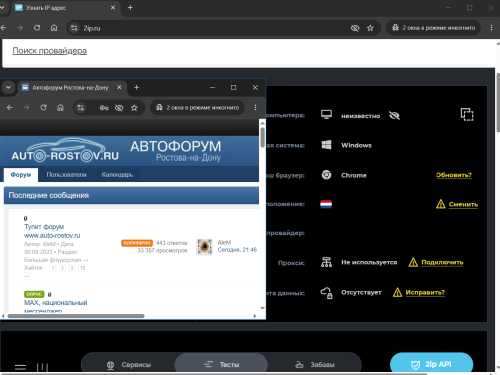Click the 'Не используется' proxy status text
The image size is (500, 375).
369,262
